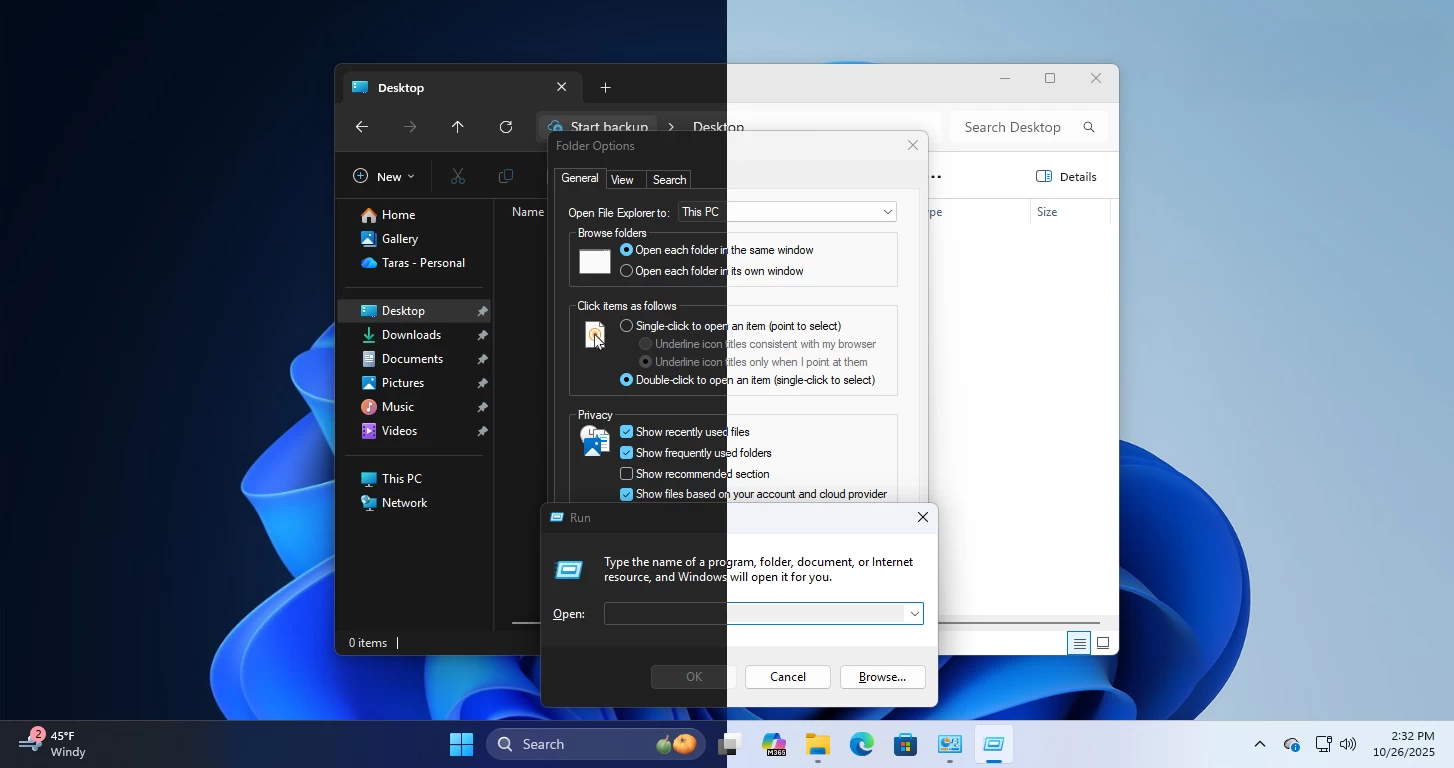Switch to the View tab in Folder Options
This screenshot has height=768, width=1454.
[x=622, y=180]
